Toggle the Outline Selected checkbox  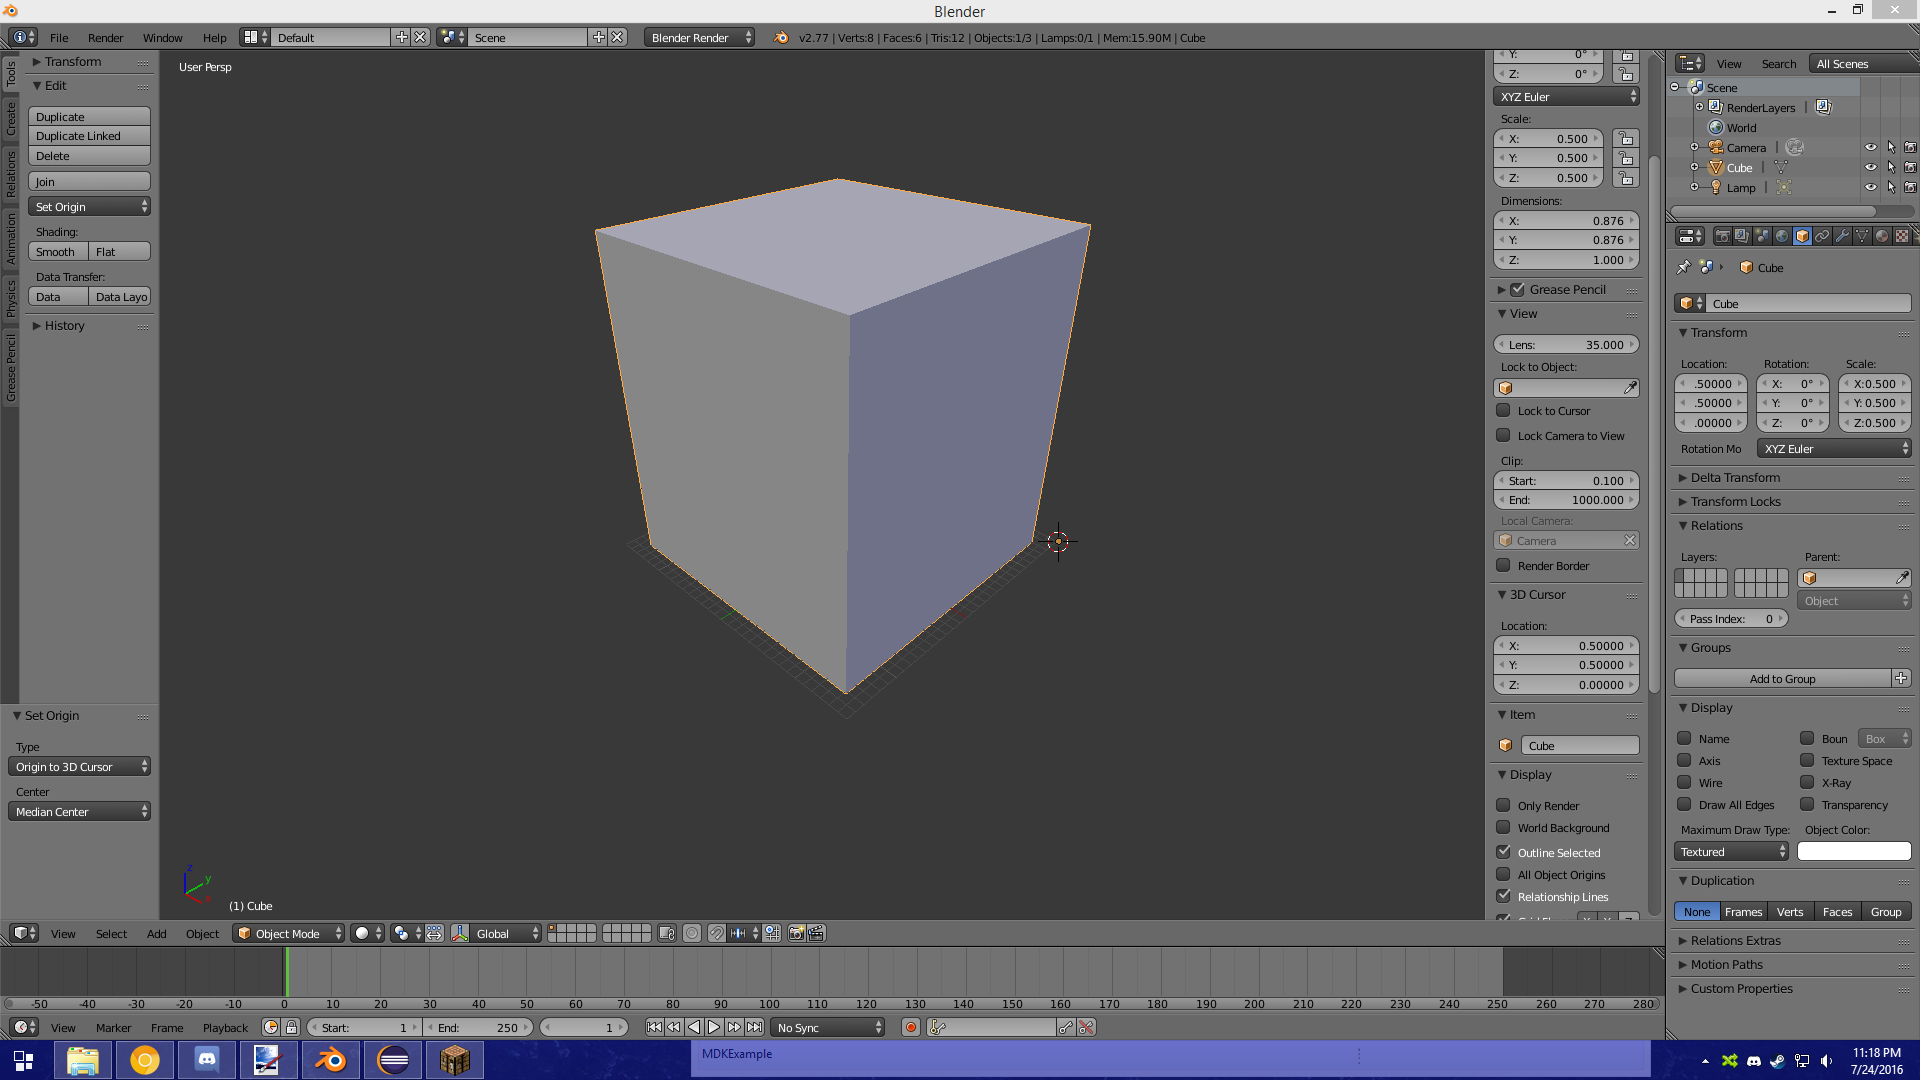pos(1503,852)
